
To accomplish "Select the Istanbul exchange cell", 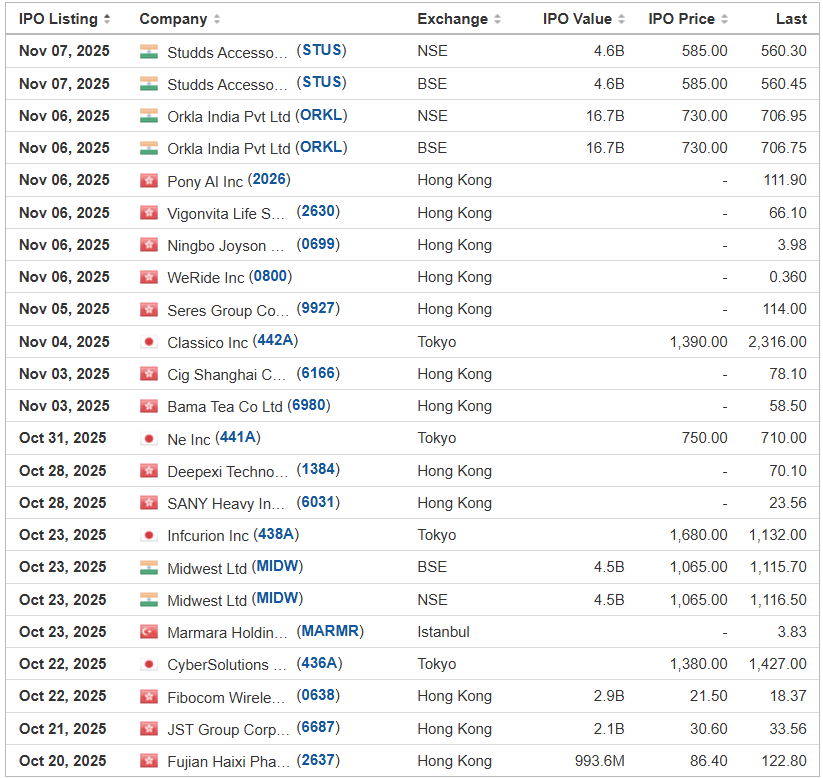I will pos(444,632).
